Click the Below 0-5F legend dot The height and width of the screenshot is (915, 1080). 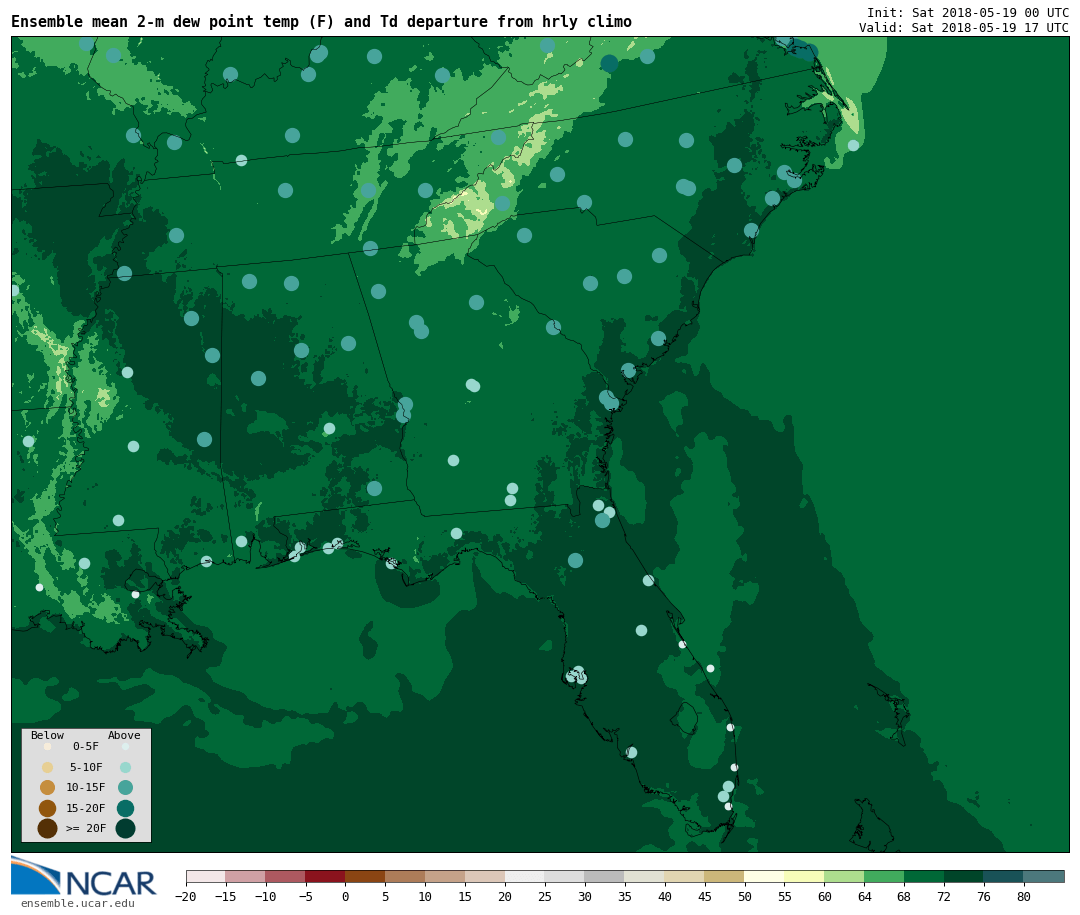[x=48, y=746]
